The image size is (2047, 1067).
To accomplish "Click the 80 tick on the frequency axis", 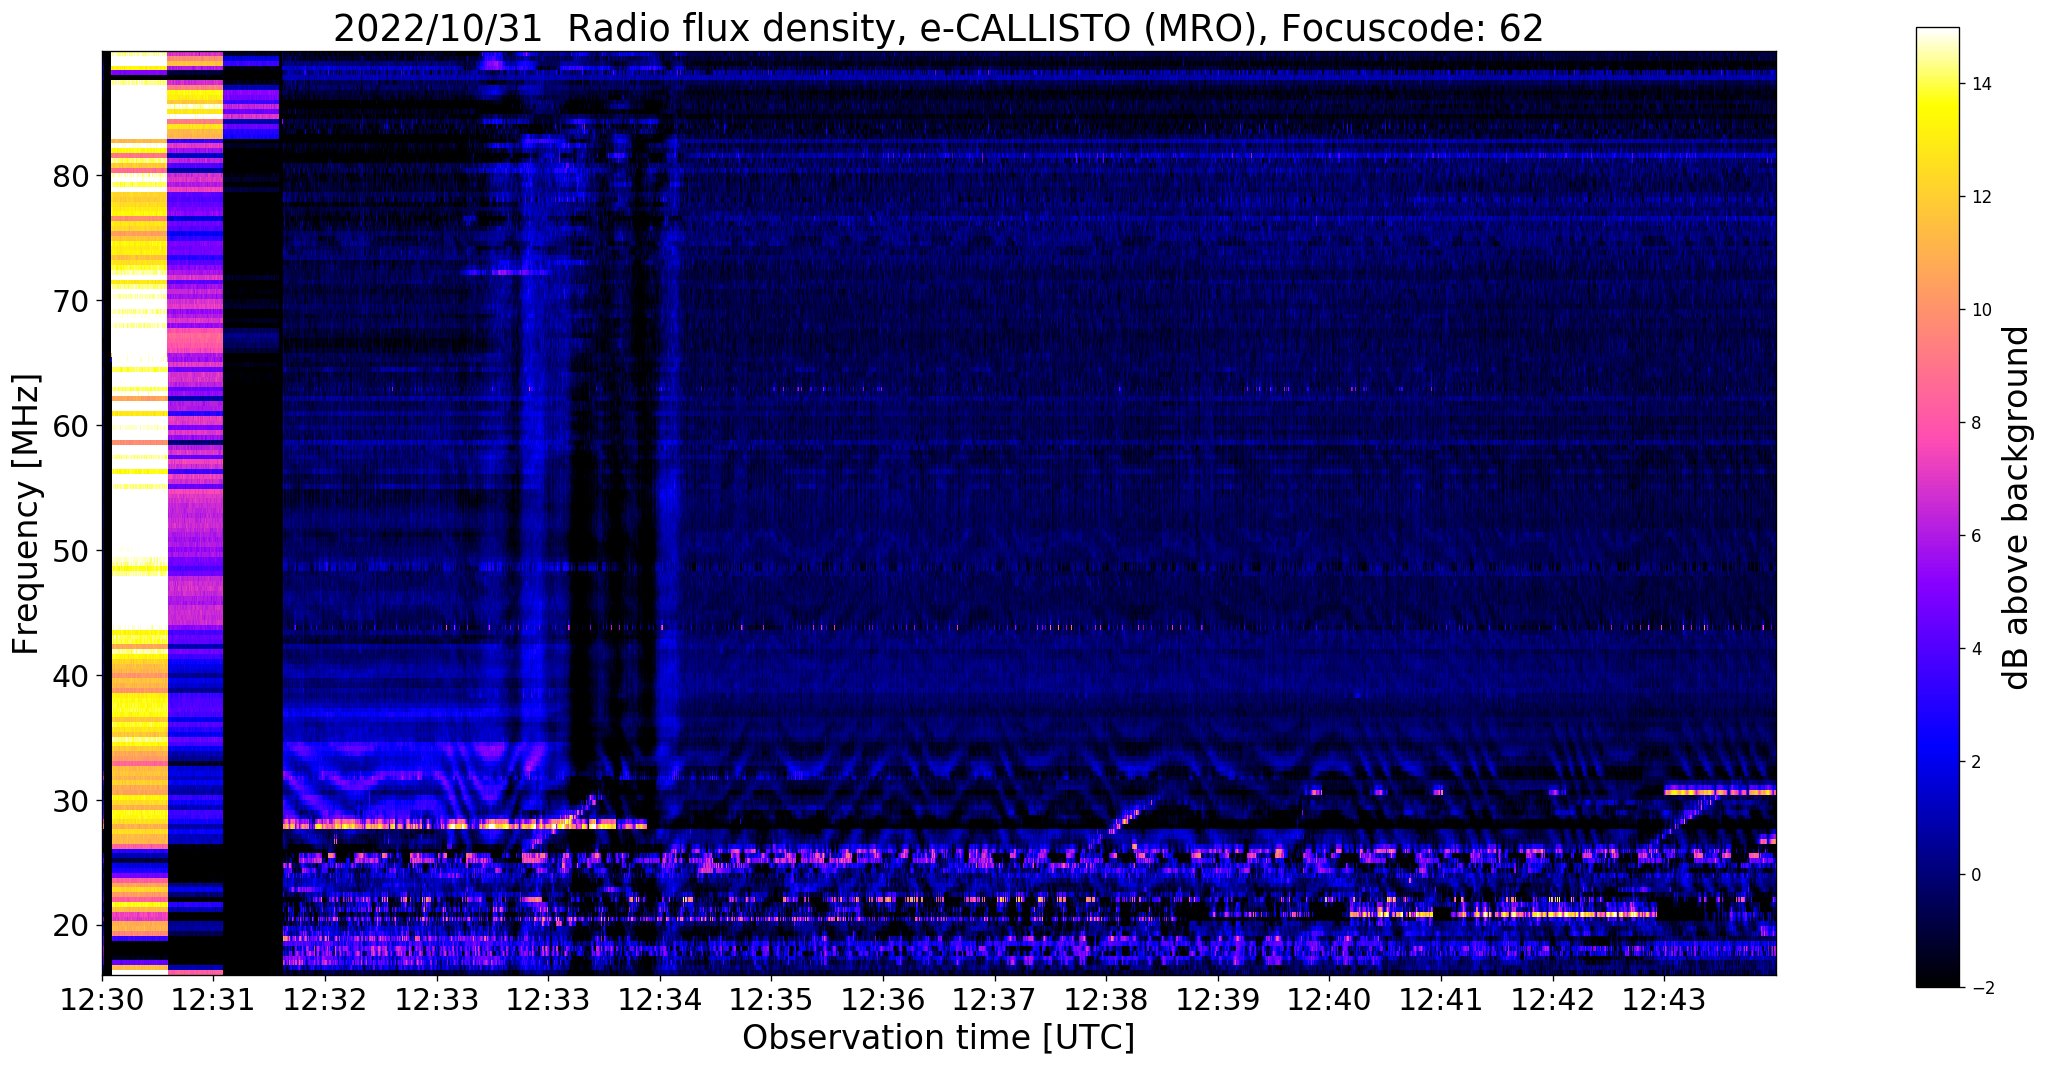I will coord(71,176).
